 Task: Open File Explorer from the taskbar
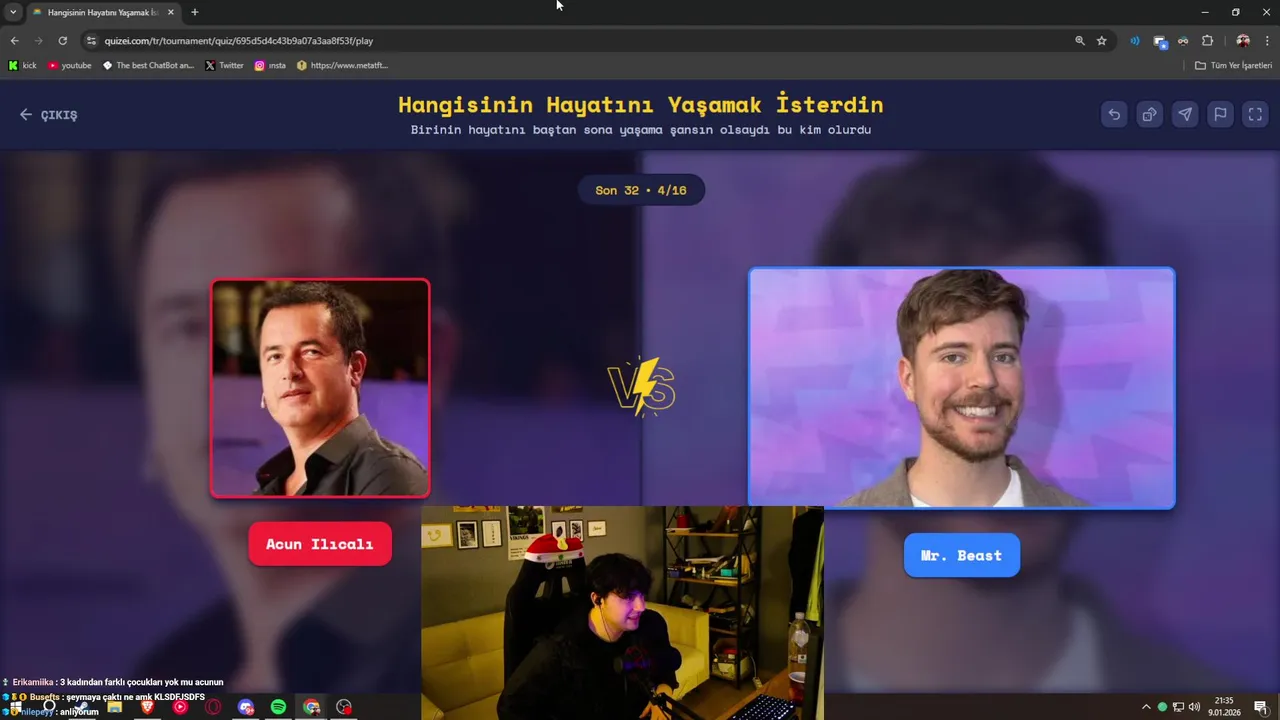114,707
